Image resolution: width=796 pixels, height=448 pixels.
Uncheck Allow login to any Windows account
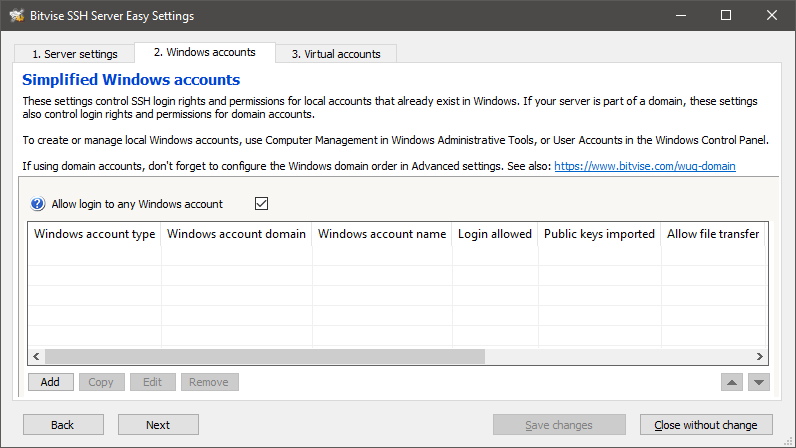261,204
